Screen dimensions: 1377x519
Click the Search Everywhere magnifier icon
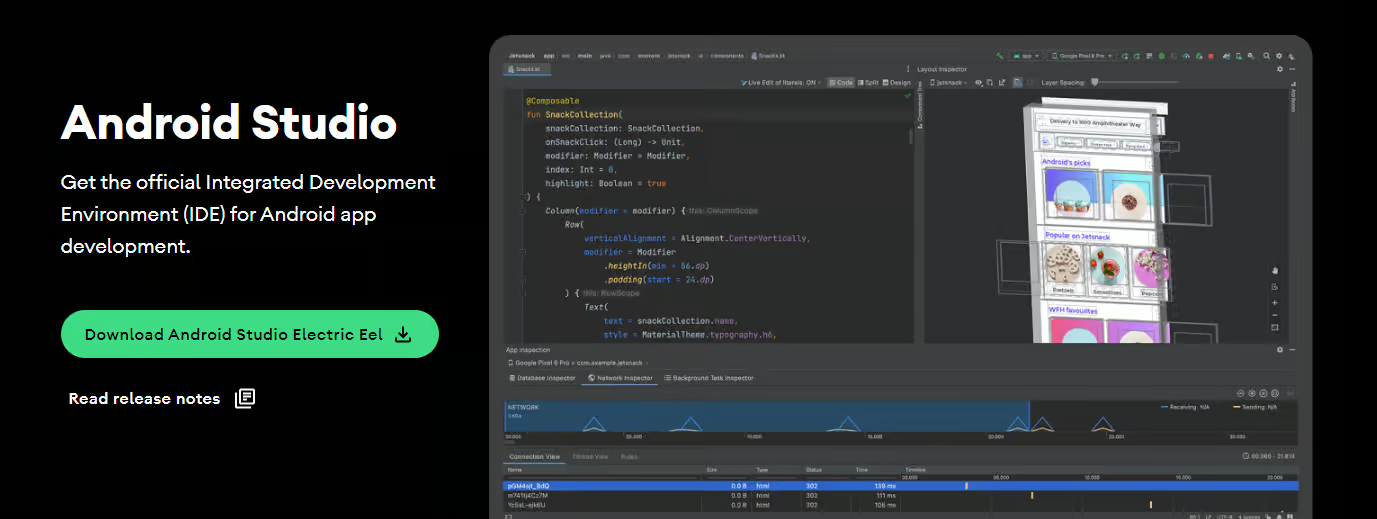click(x=1266, y=56)
